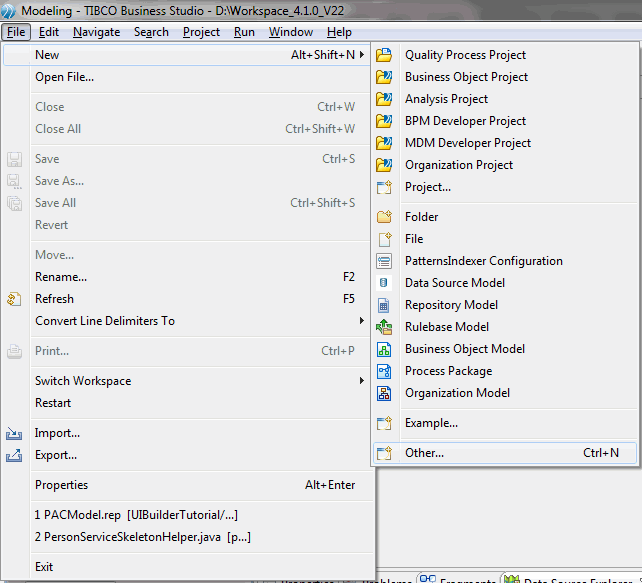Reopen recent file 1 PACModel.rep

[187, 515]
